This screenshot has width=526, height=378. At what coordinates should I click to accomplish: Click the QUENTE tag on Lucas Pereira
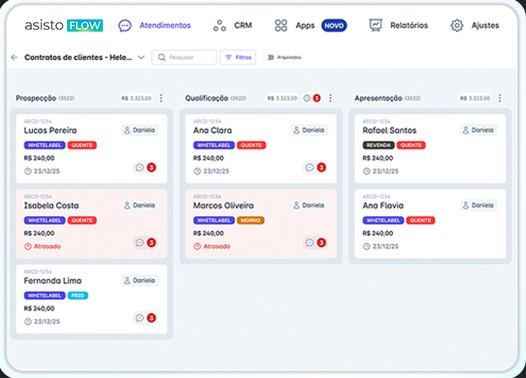click(82, 145)
